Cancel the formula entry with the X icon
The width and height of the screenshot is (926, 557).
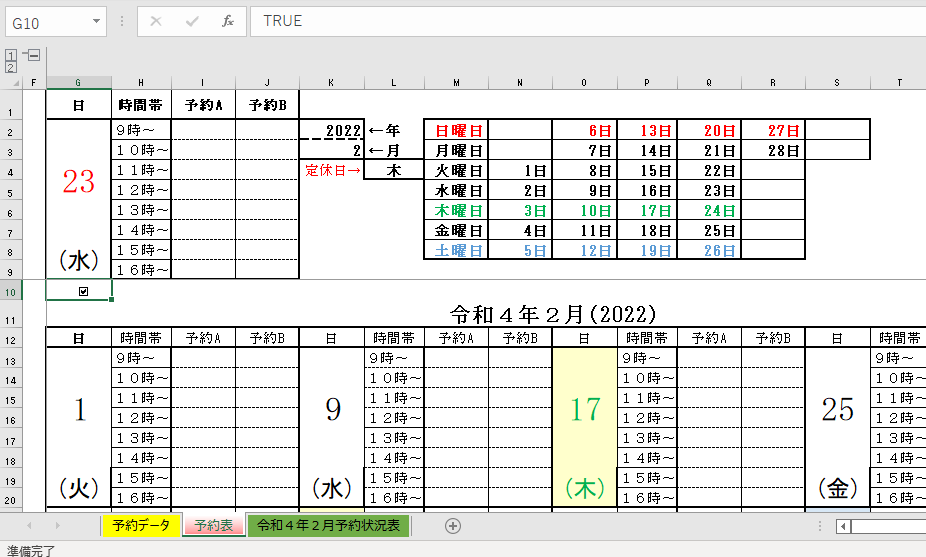pos(156,21)
